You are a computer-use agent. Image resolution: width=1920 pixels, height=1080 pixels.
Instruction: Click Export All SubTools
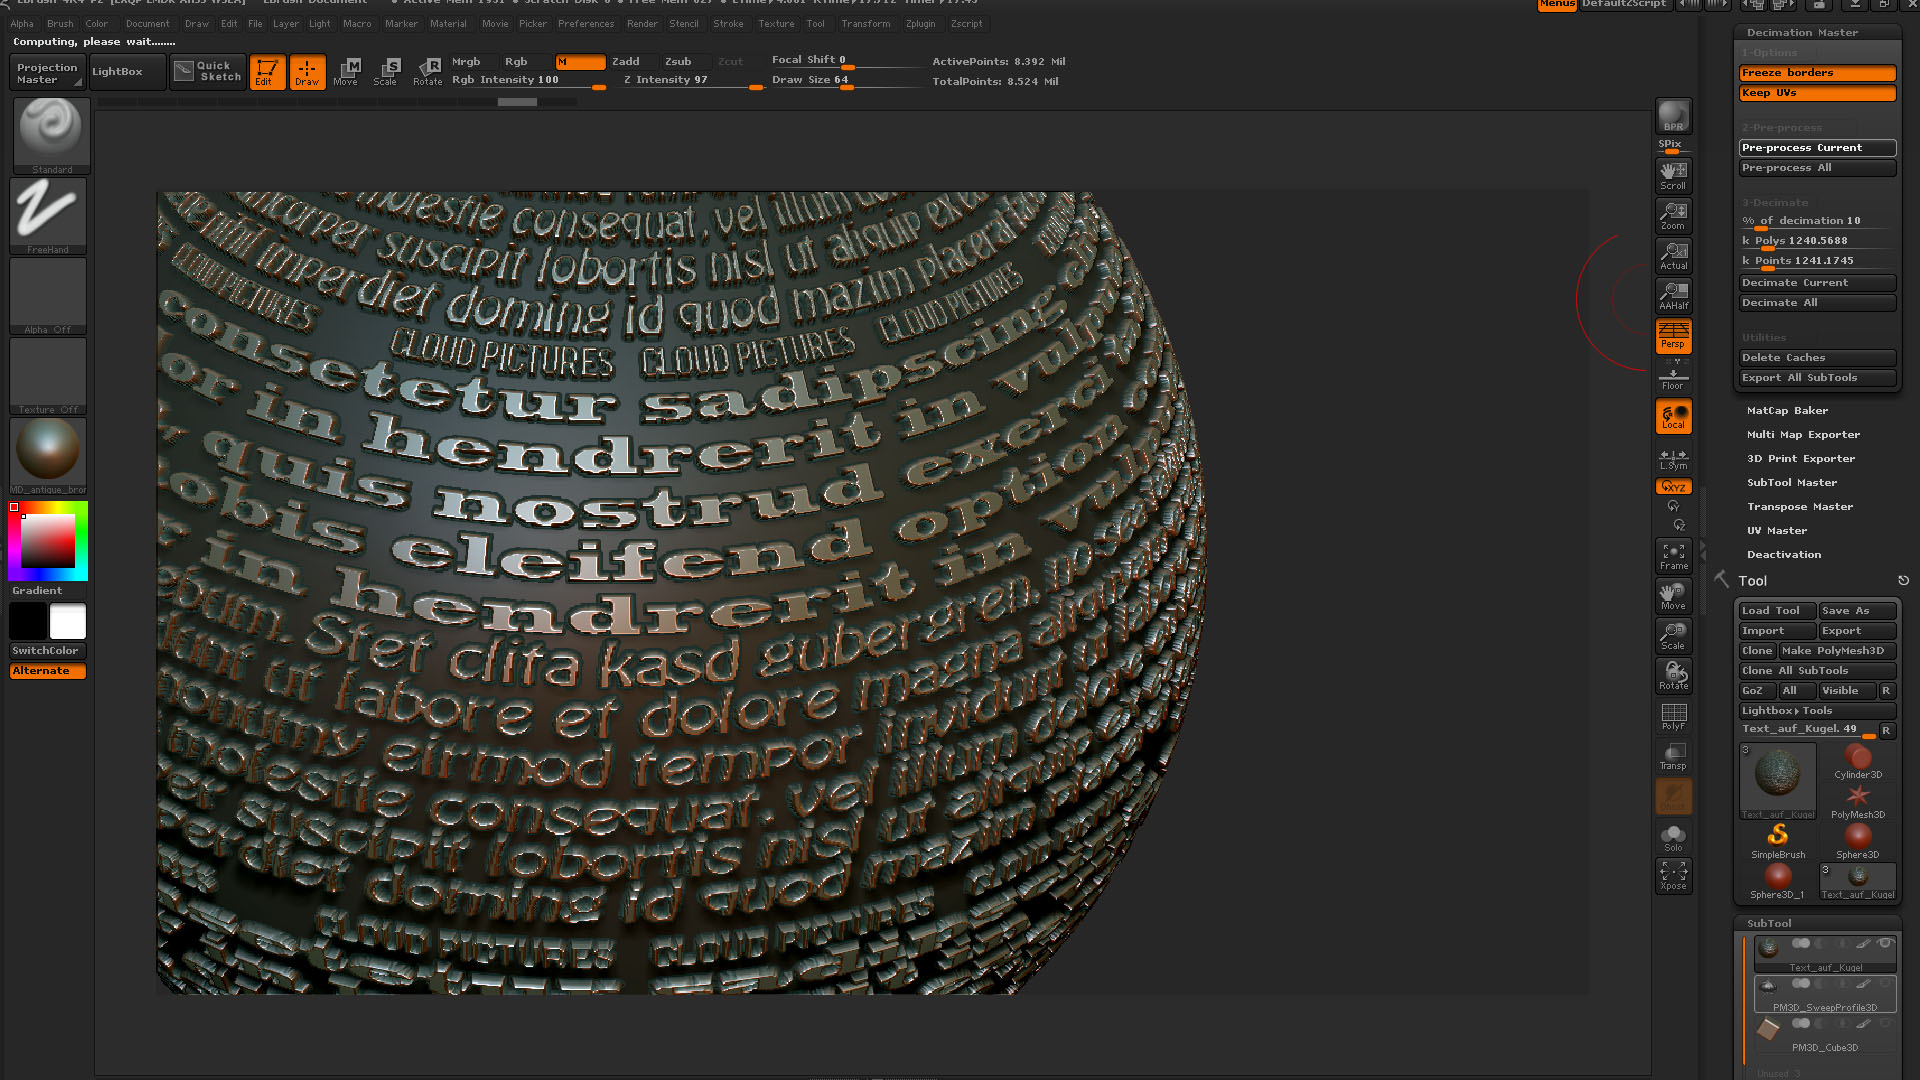click(x=1817, y=378)
